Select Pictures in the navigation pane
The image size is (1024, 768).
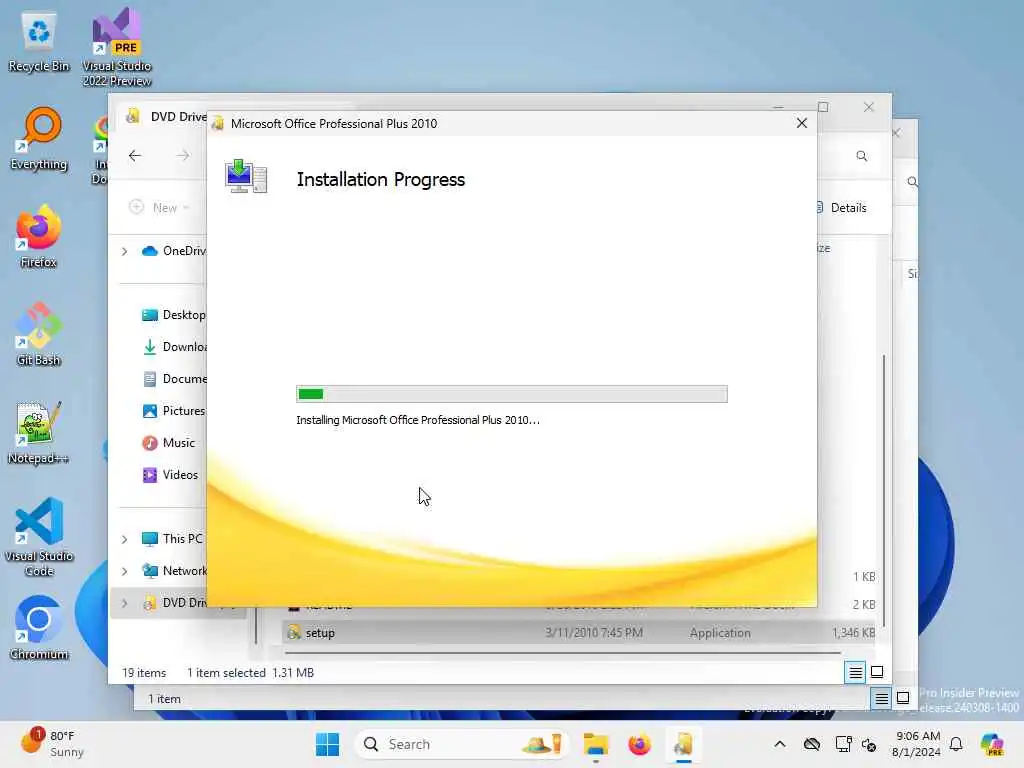(173, 411)
